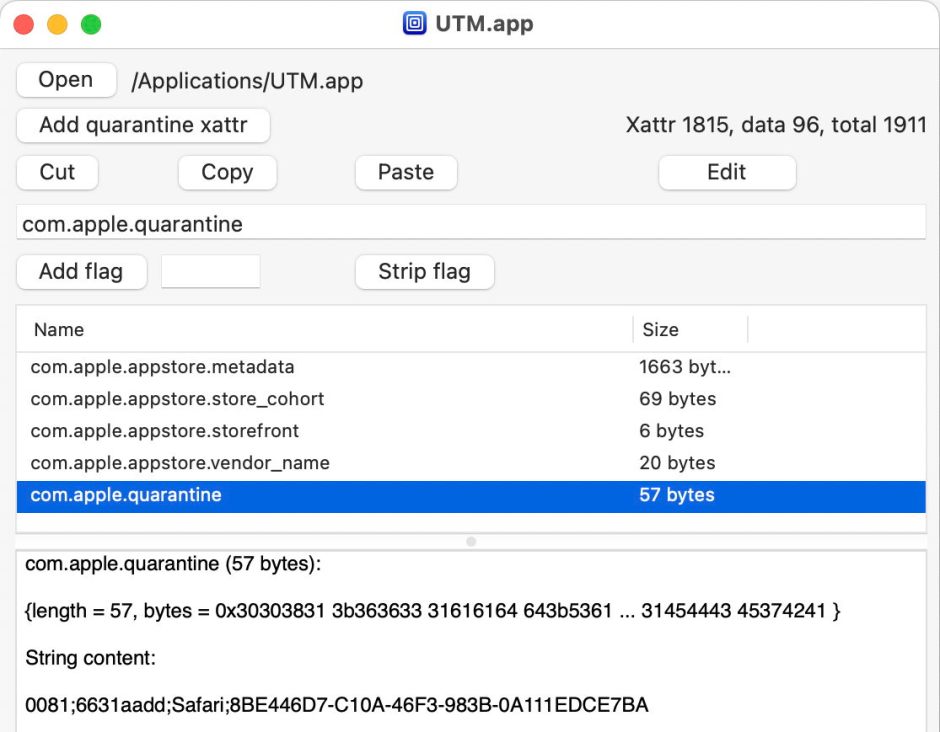The height and width of the screenshot is (732, 940).
Task: Paste an xattr with Paste button
Action: (406, 172)
